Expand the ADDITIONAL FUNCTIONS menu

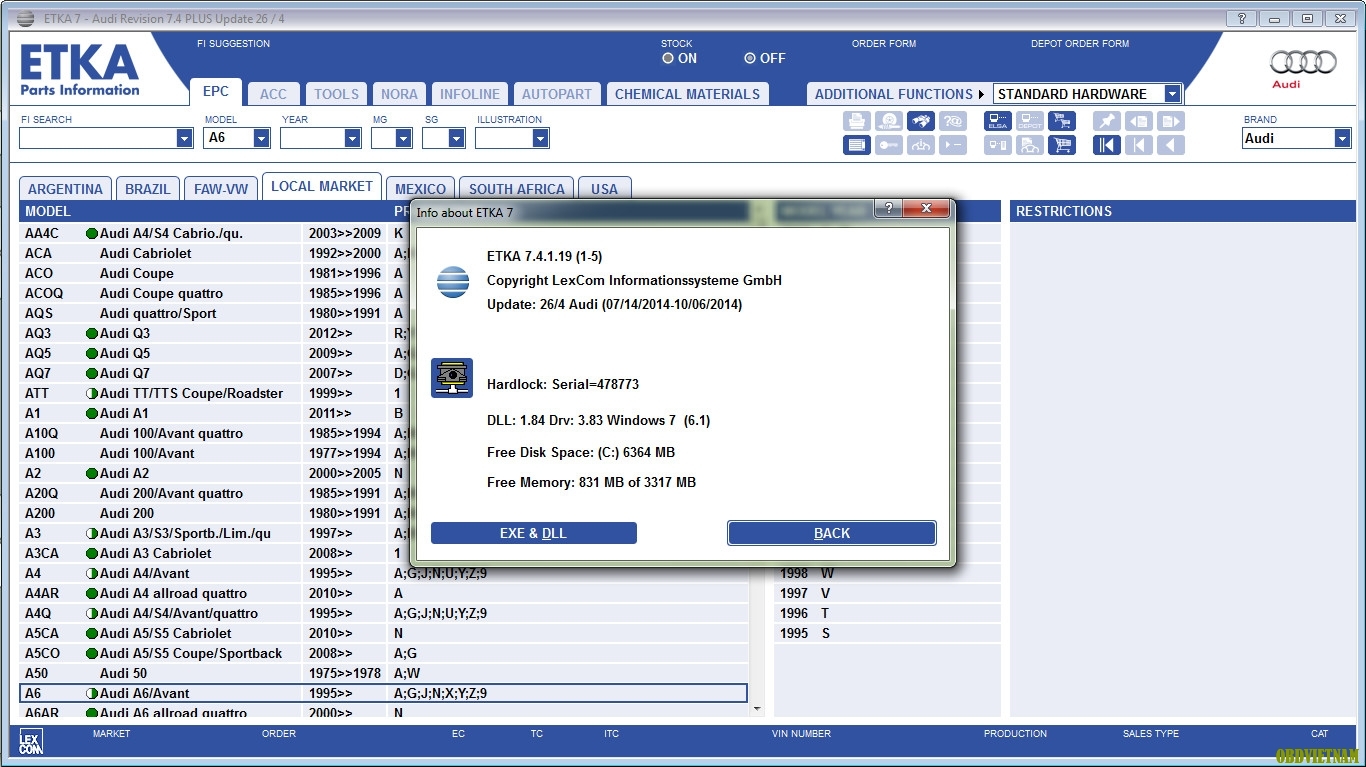point(899,94)
